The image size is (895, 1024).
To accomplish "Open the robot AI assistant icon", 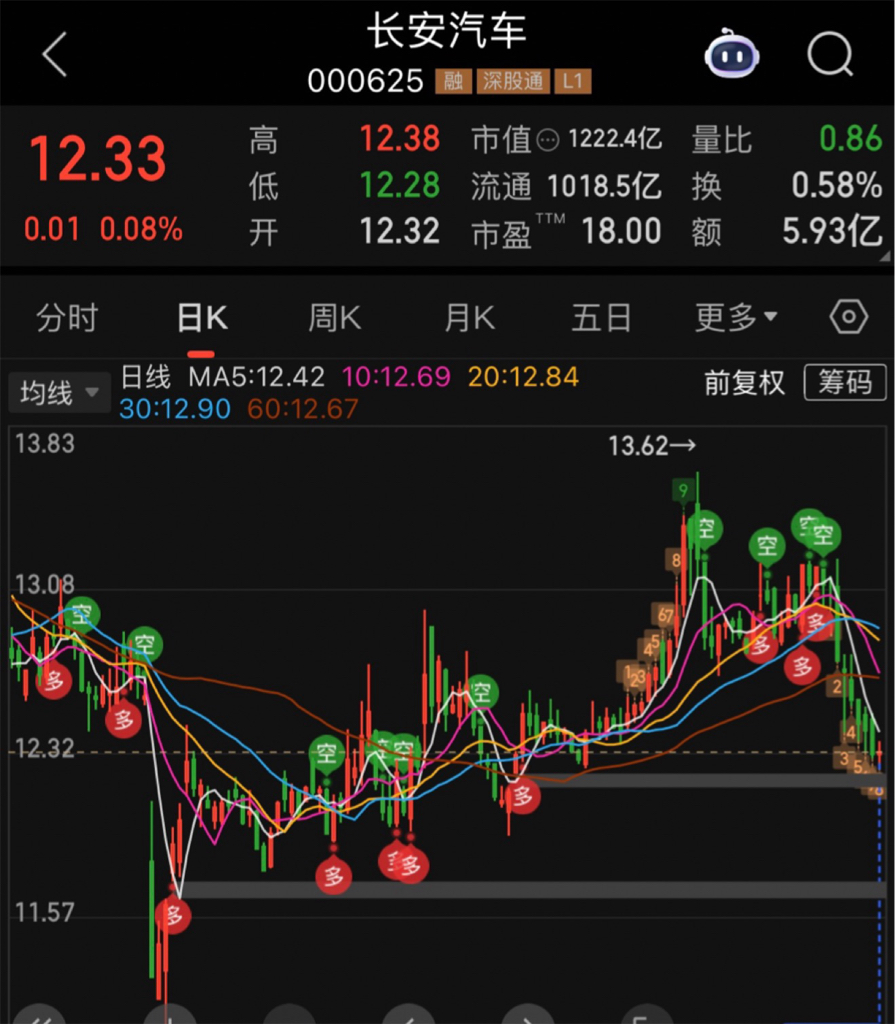I will [x=732, y=54].
